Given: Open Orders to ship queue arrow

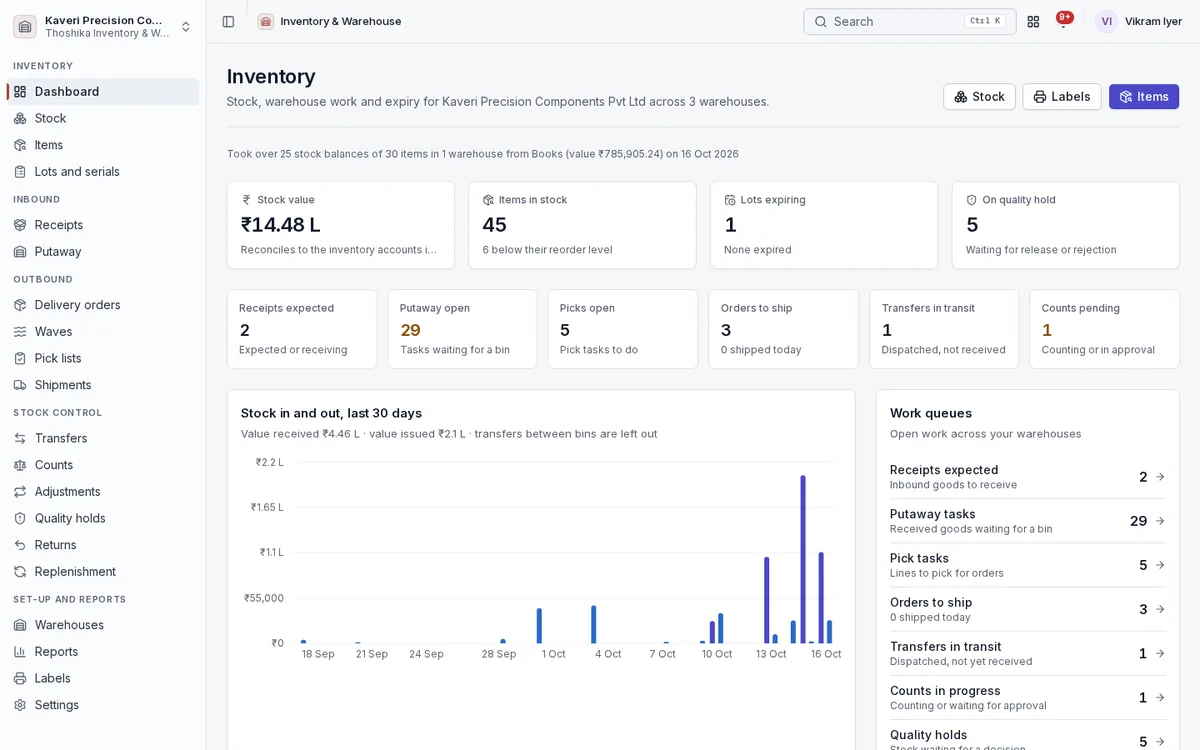Looking at the screenshot, I should [1160, 609].
